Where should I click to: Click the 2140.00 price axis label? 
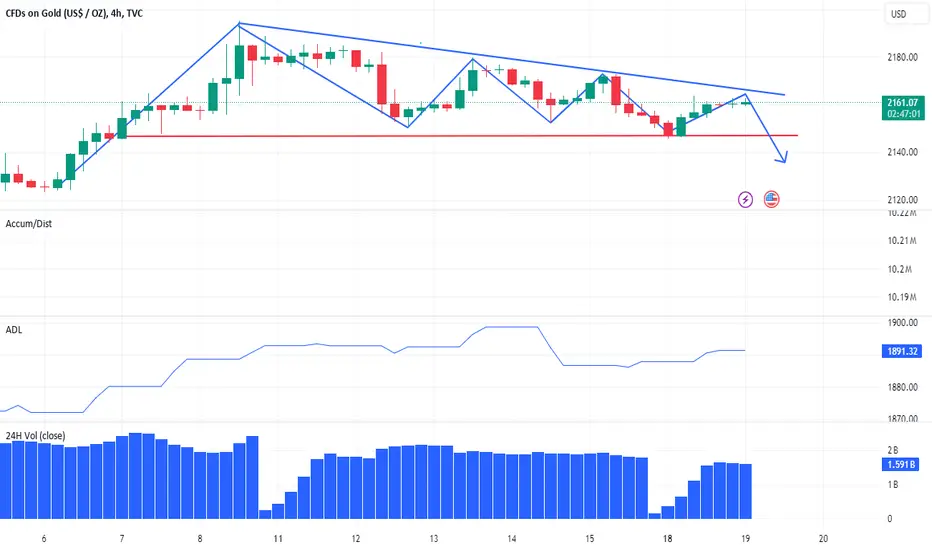[902, 152]
